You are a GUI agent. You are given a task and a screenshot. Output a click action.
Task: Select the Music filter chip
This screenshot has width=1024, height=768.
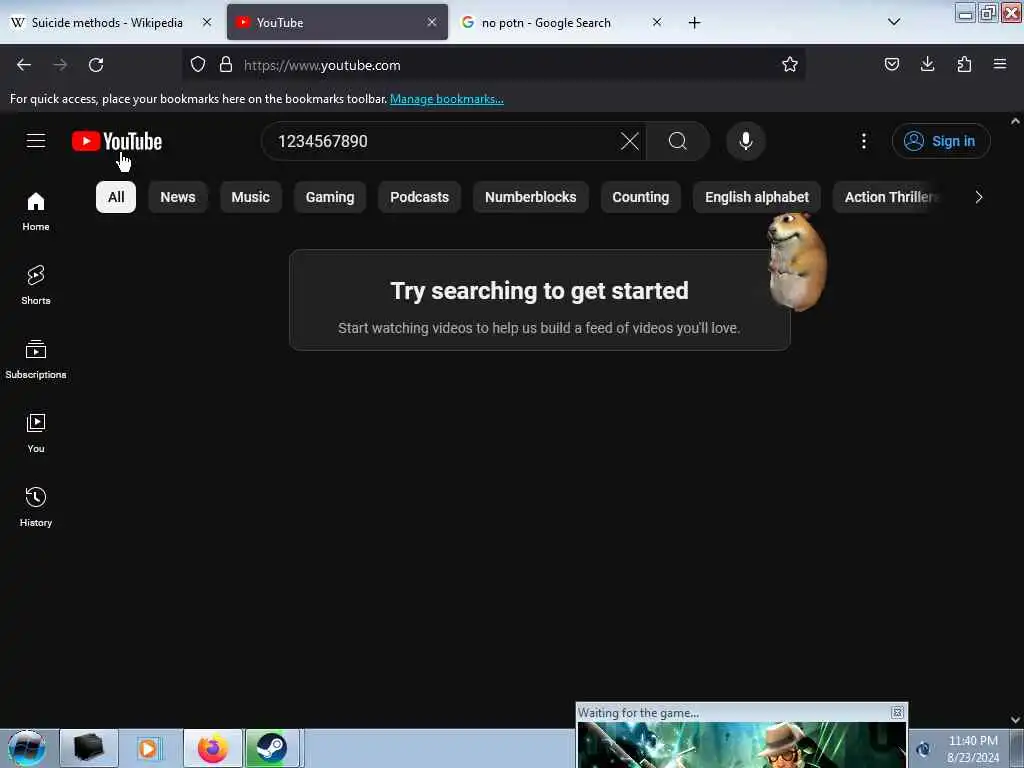(250, 197)
